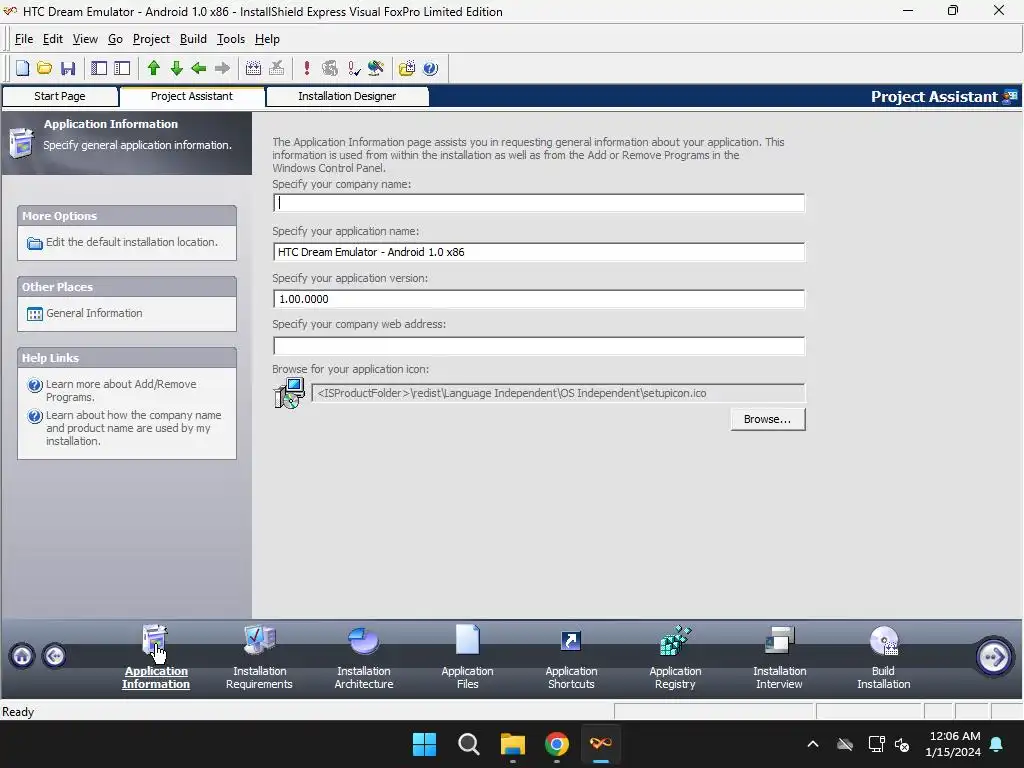The width and height of the screenshot is (1024, 768).
Task: Open the Application Files step
Action: [x=468, y=657]
